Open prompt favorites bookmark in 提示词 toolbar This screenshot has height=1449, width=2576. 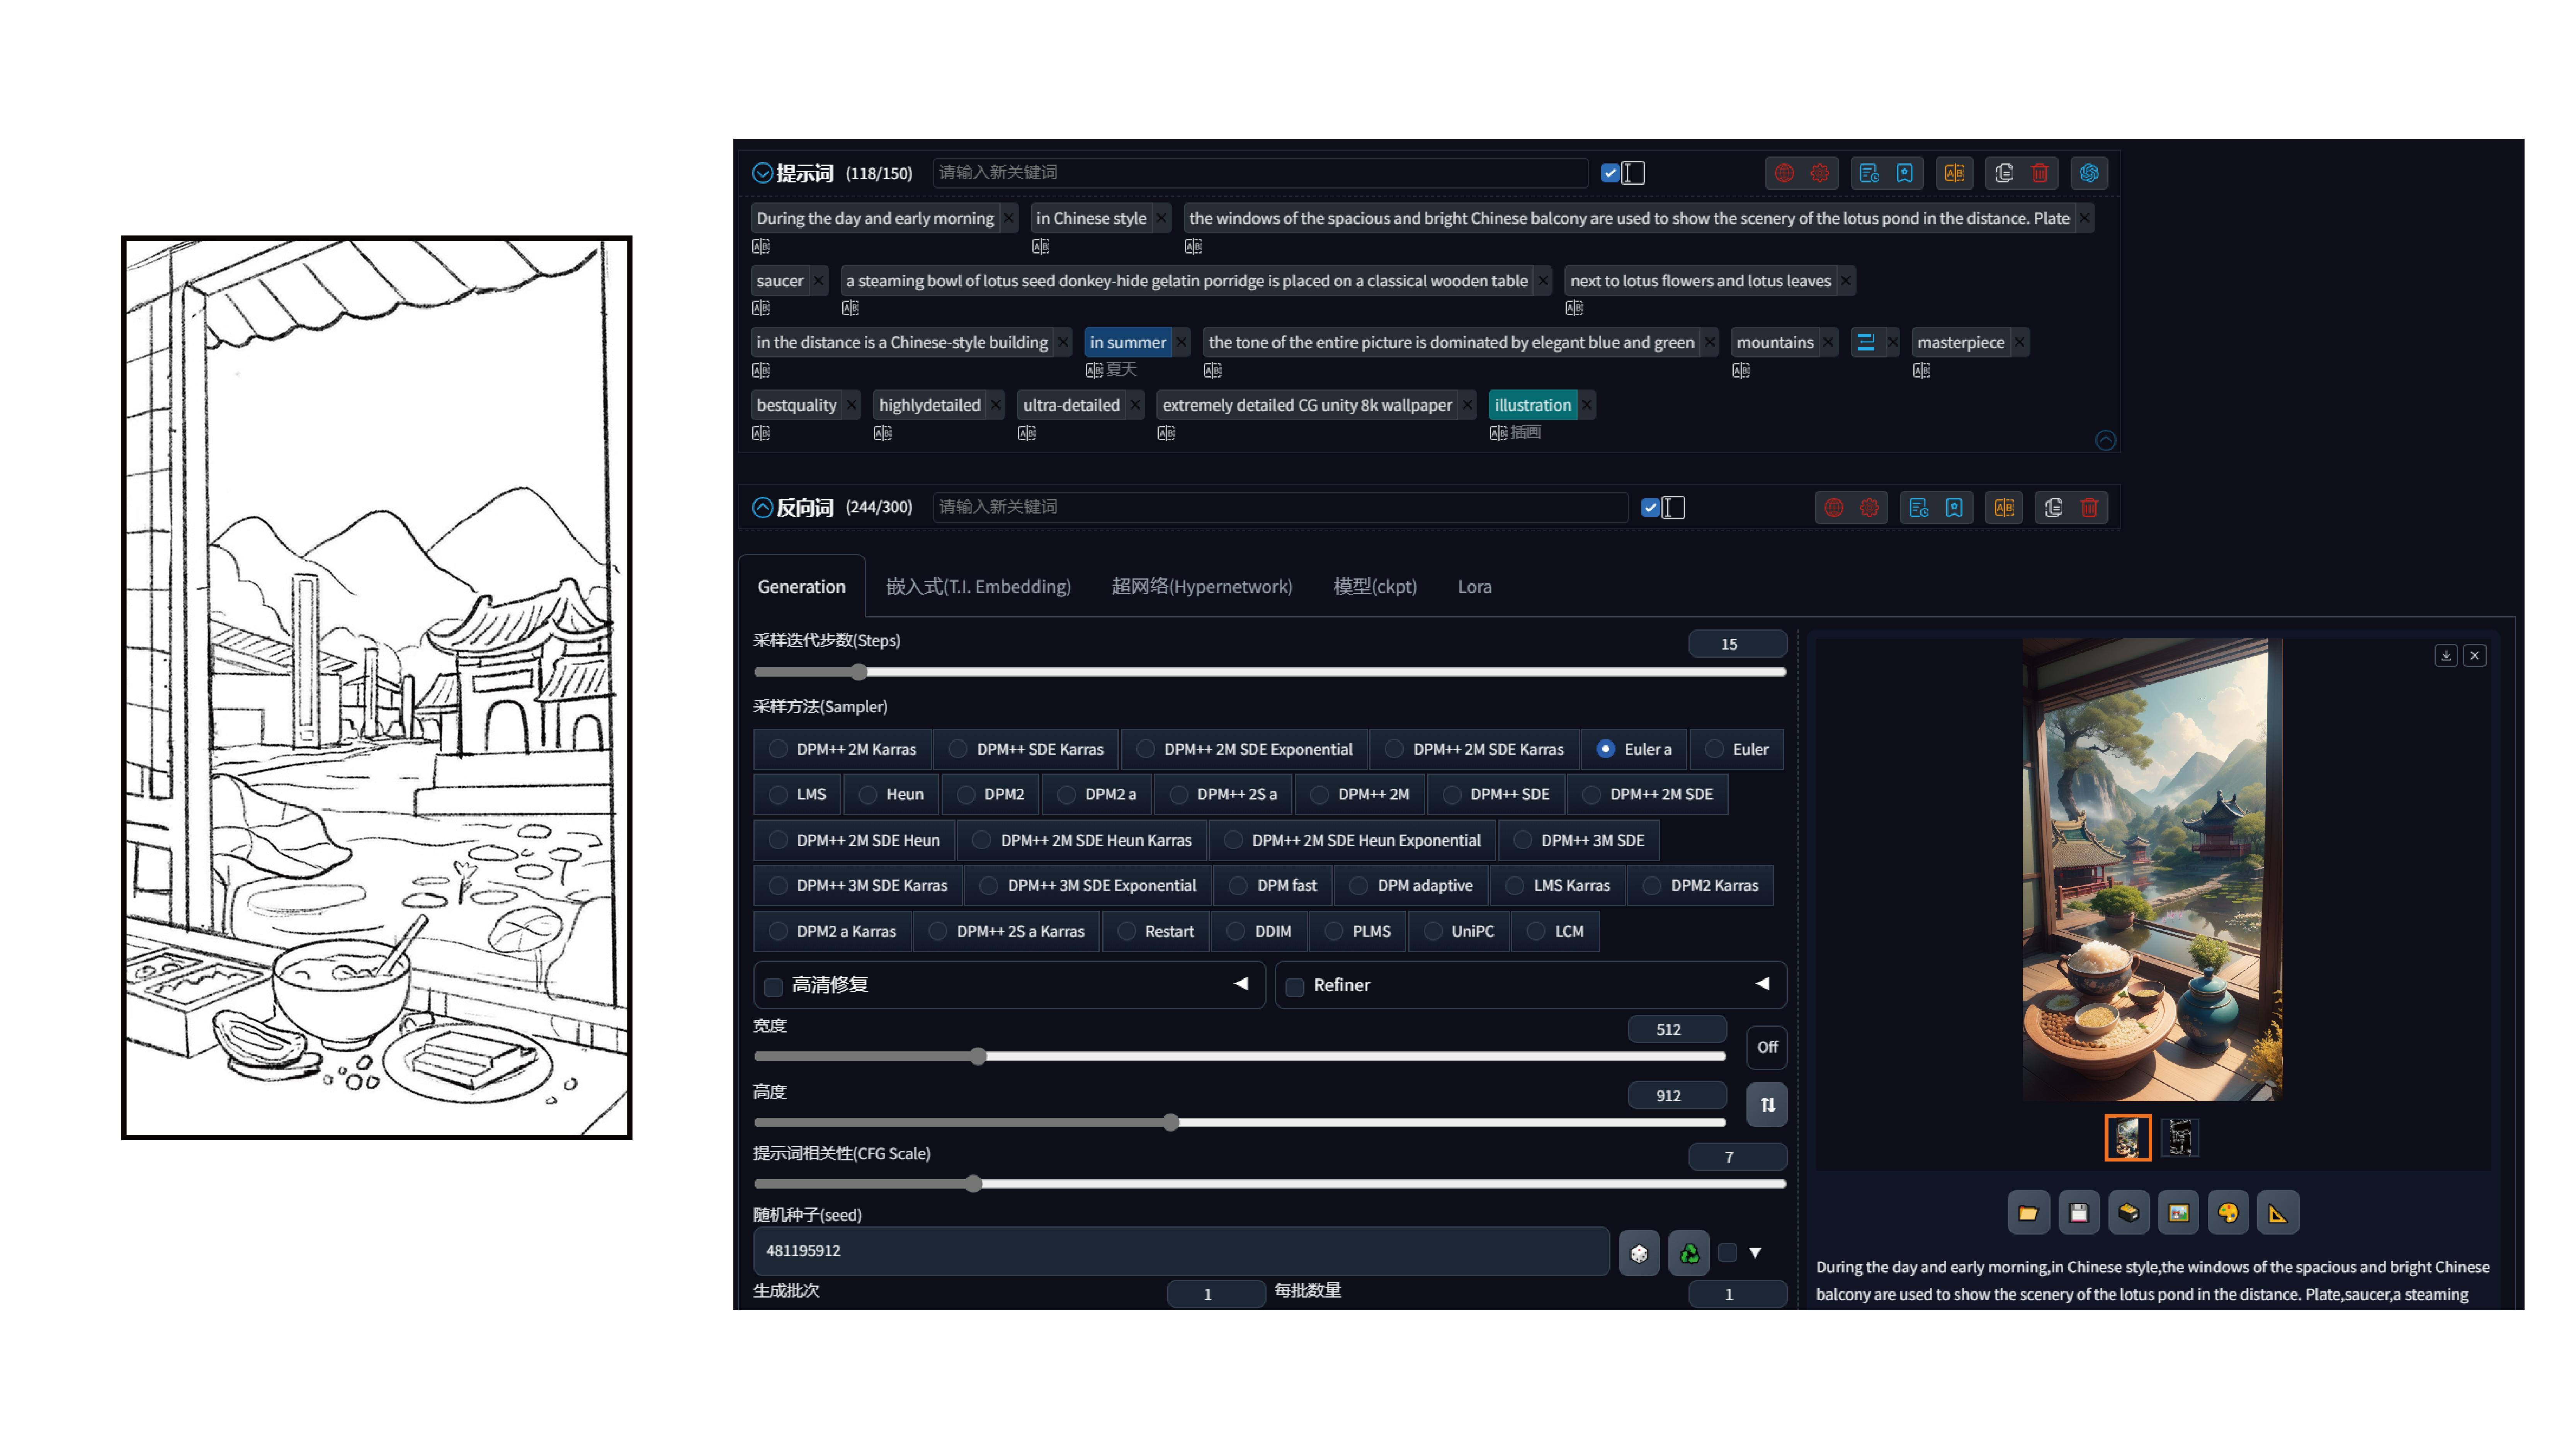1904,173
